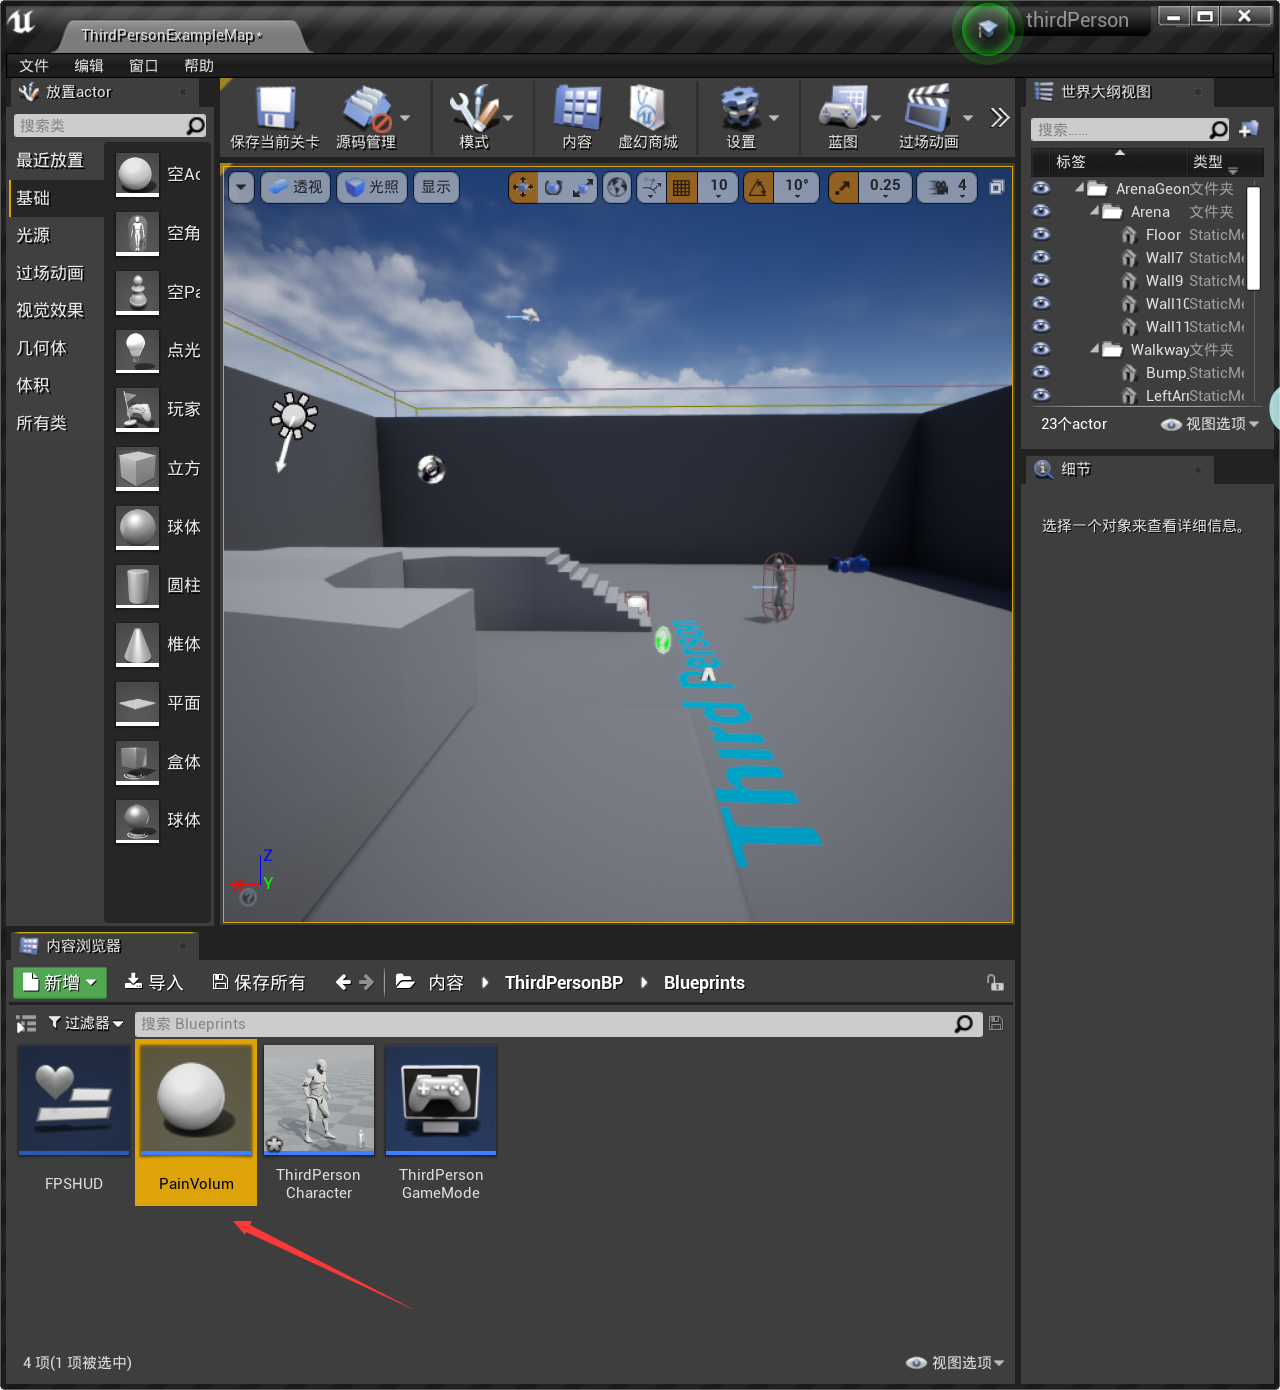Click the Blueprints (蓝图) toolbar icon
The height and width of the screenshot is (1390, 1280).
pyautogui.click(x=843, y=108)
